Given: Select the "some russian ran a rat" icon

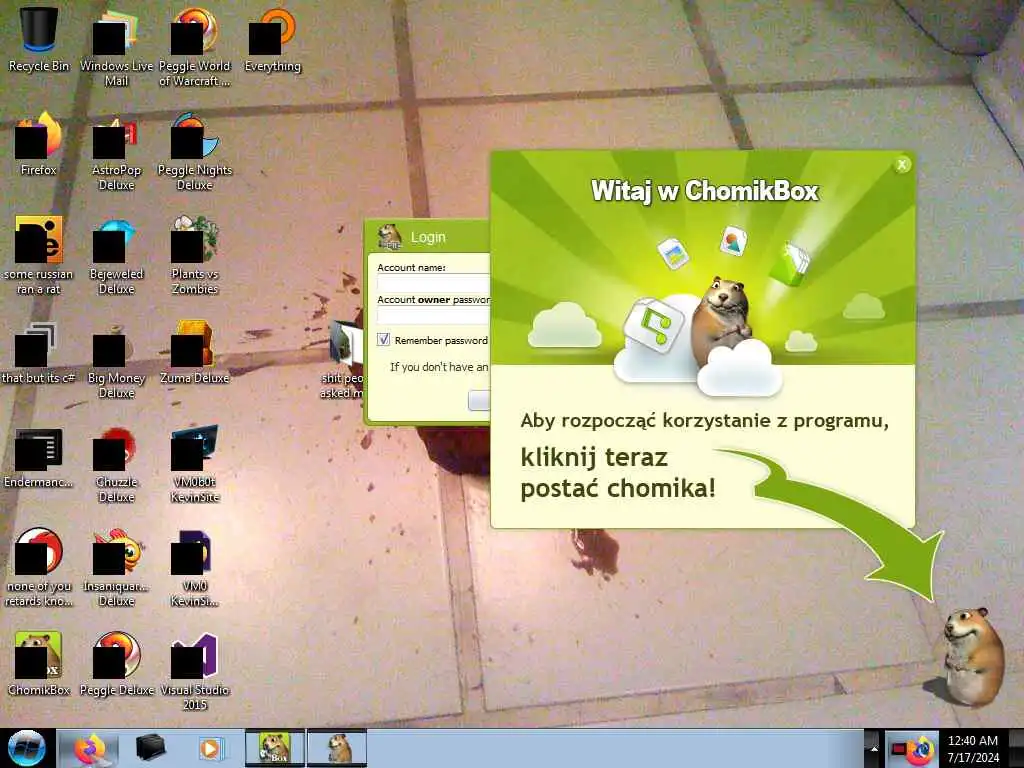Looking at the screenshot, I should pos(39,255).
